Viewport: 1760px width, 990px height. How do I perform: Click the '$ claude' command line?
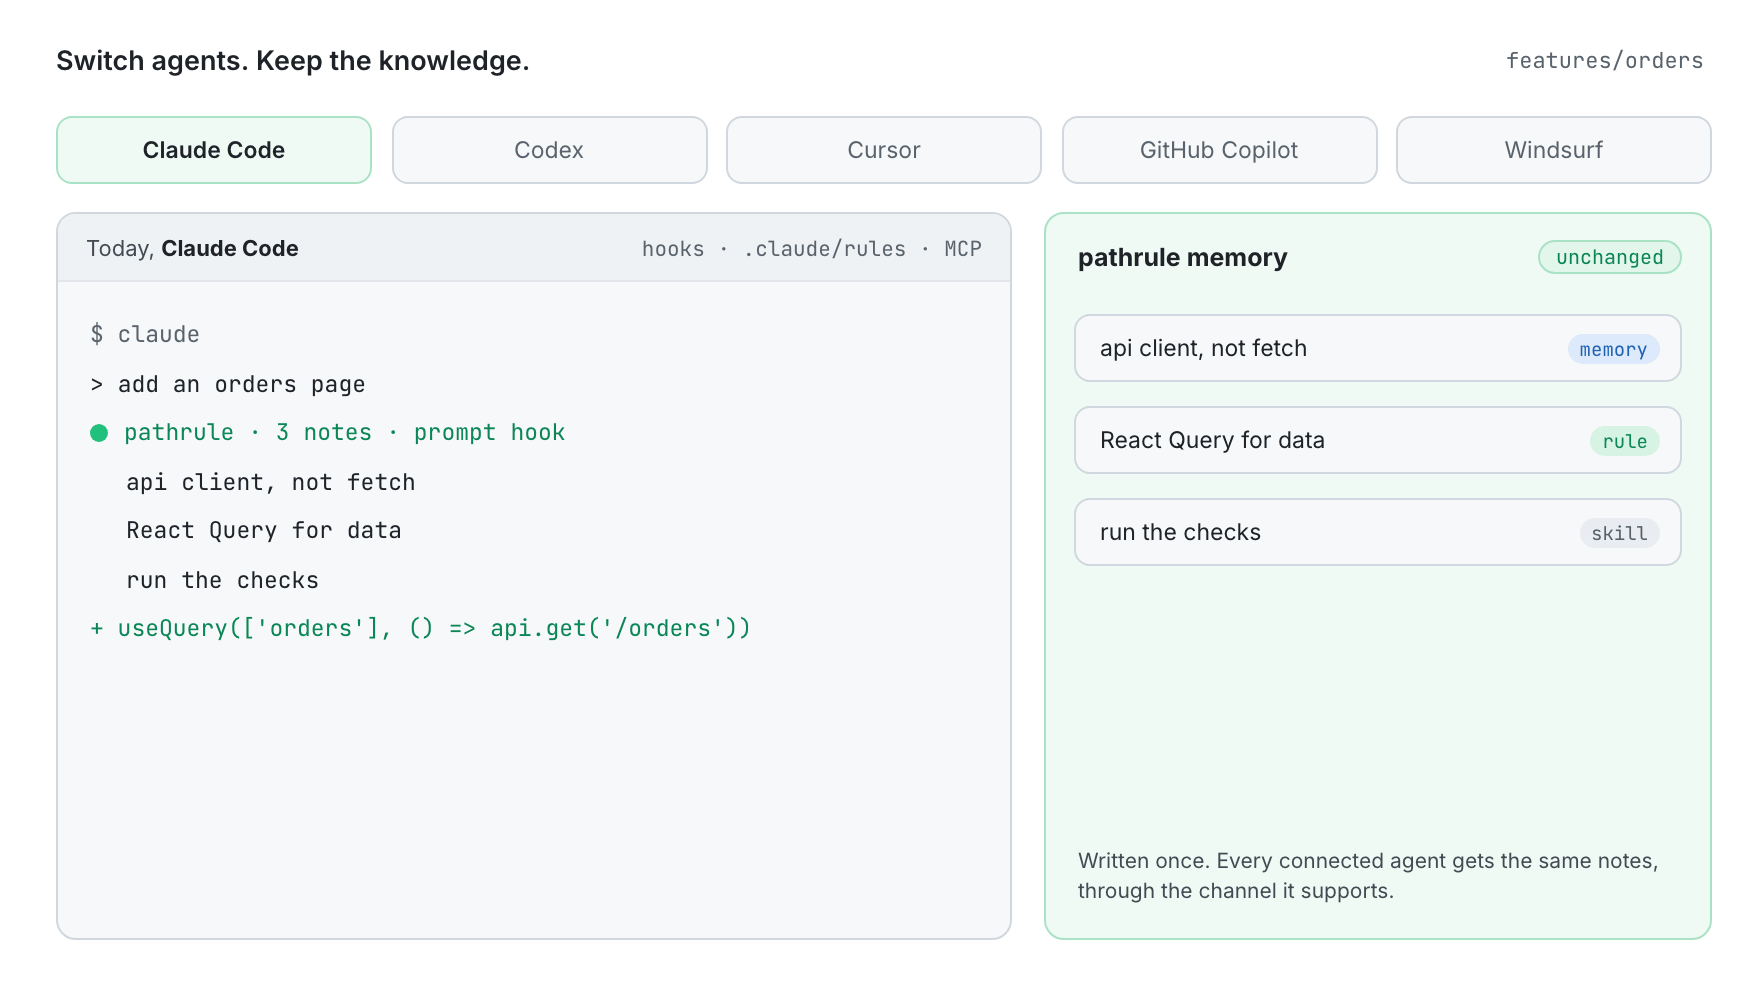pyautogui.click(x=145, y=334)
